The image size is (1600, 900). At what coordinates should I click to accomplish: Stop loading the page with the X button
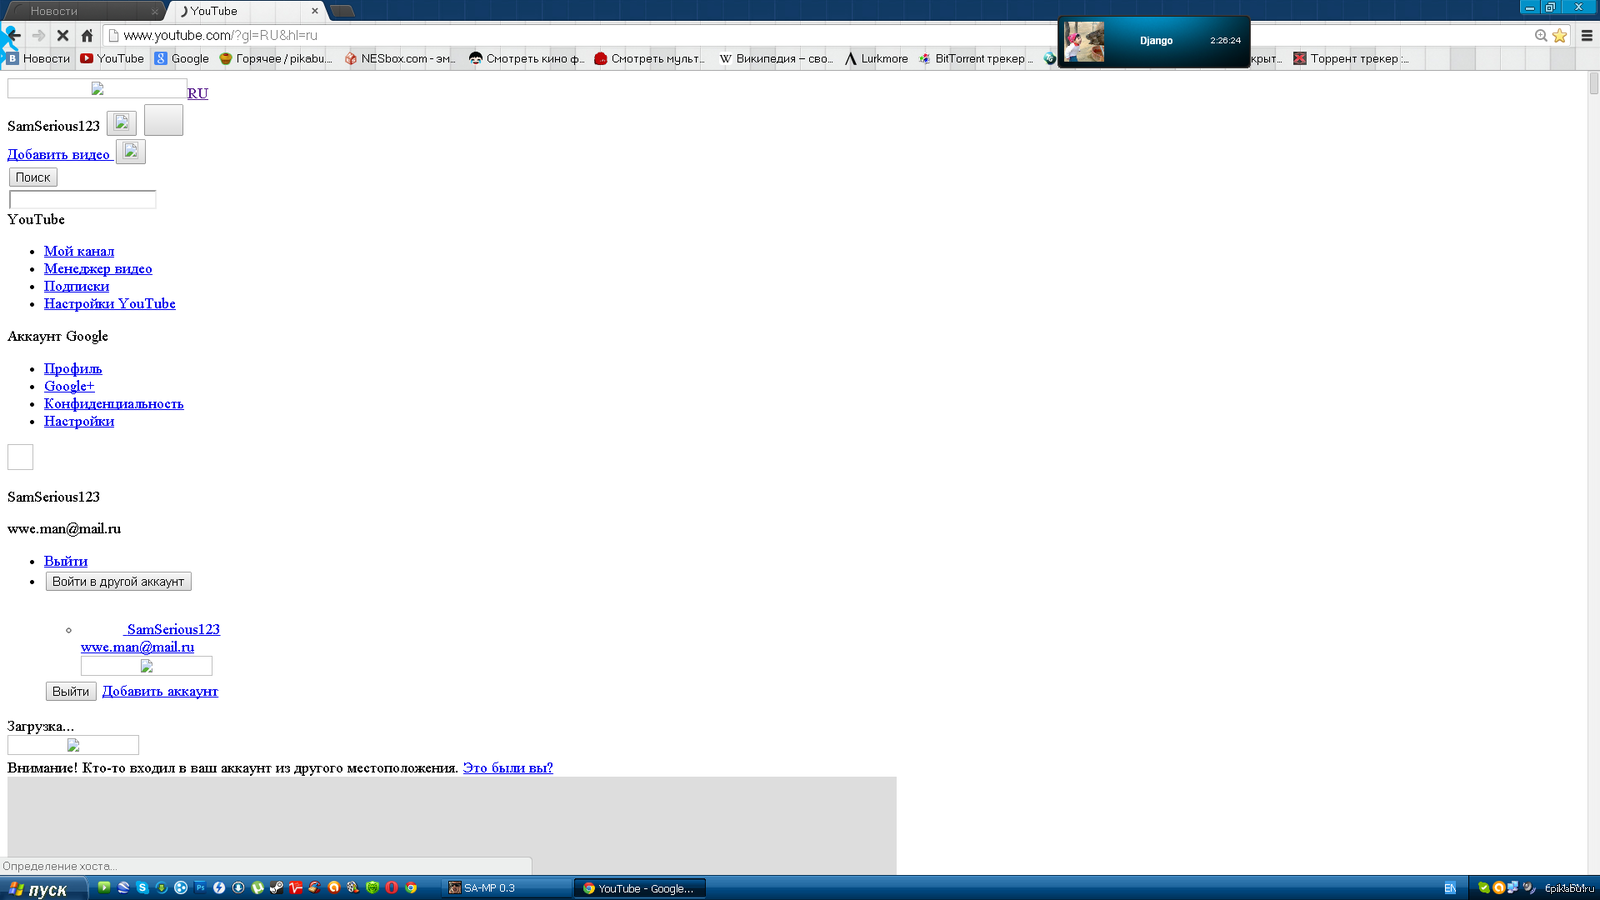point(62,35)
